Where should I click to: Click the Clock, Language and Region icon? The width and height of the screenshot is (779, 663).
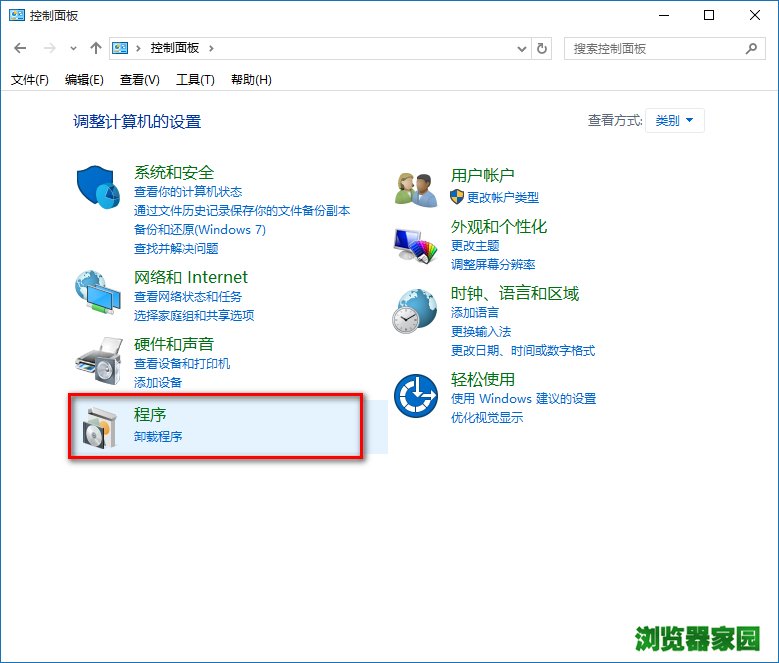click(414, 312)
